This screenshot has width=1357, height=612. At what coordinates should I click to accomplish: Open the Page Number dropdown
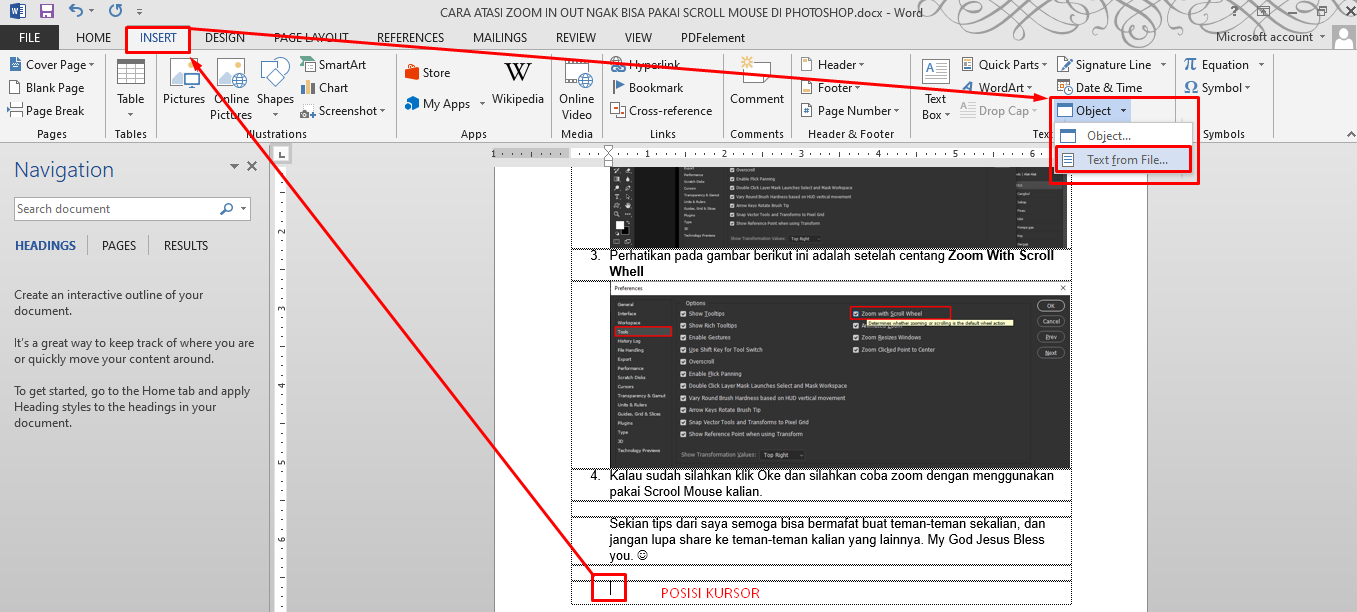pyautogui.click(x=896, y=112)
